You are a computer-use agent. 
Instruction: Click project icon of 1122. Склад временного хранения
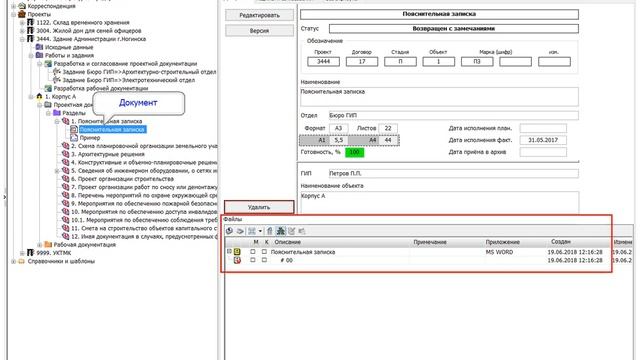pos(31,22)
